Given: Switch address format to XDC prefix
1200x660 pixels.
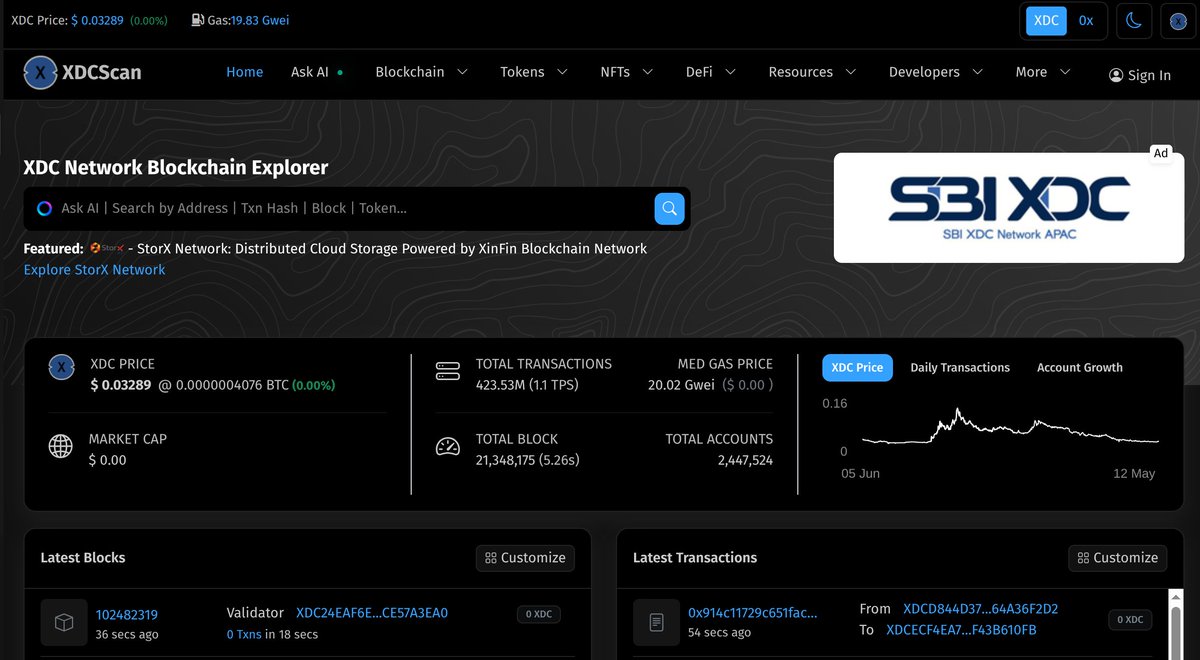Looking at the screenshot, I should click(1046, 21).
